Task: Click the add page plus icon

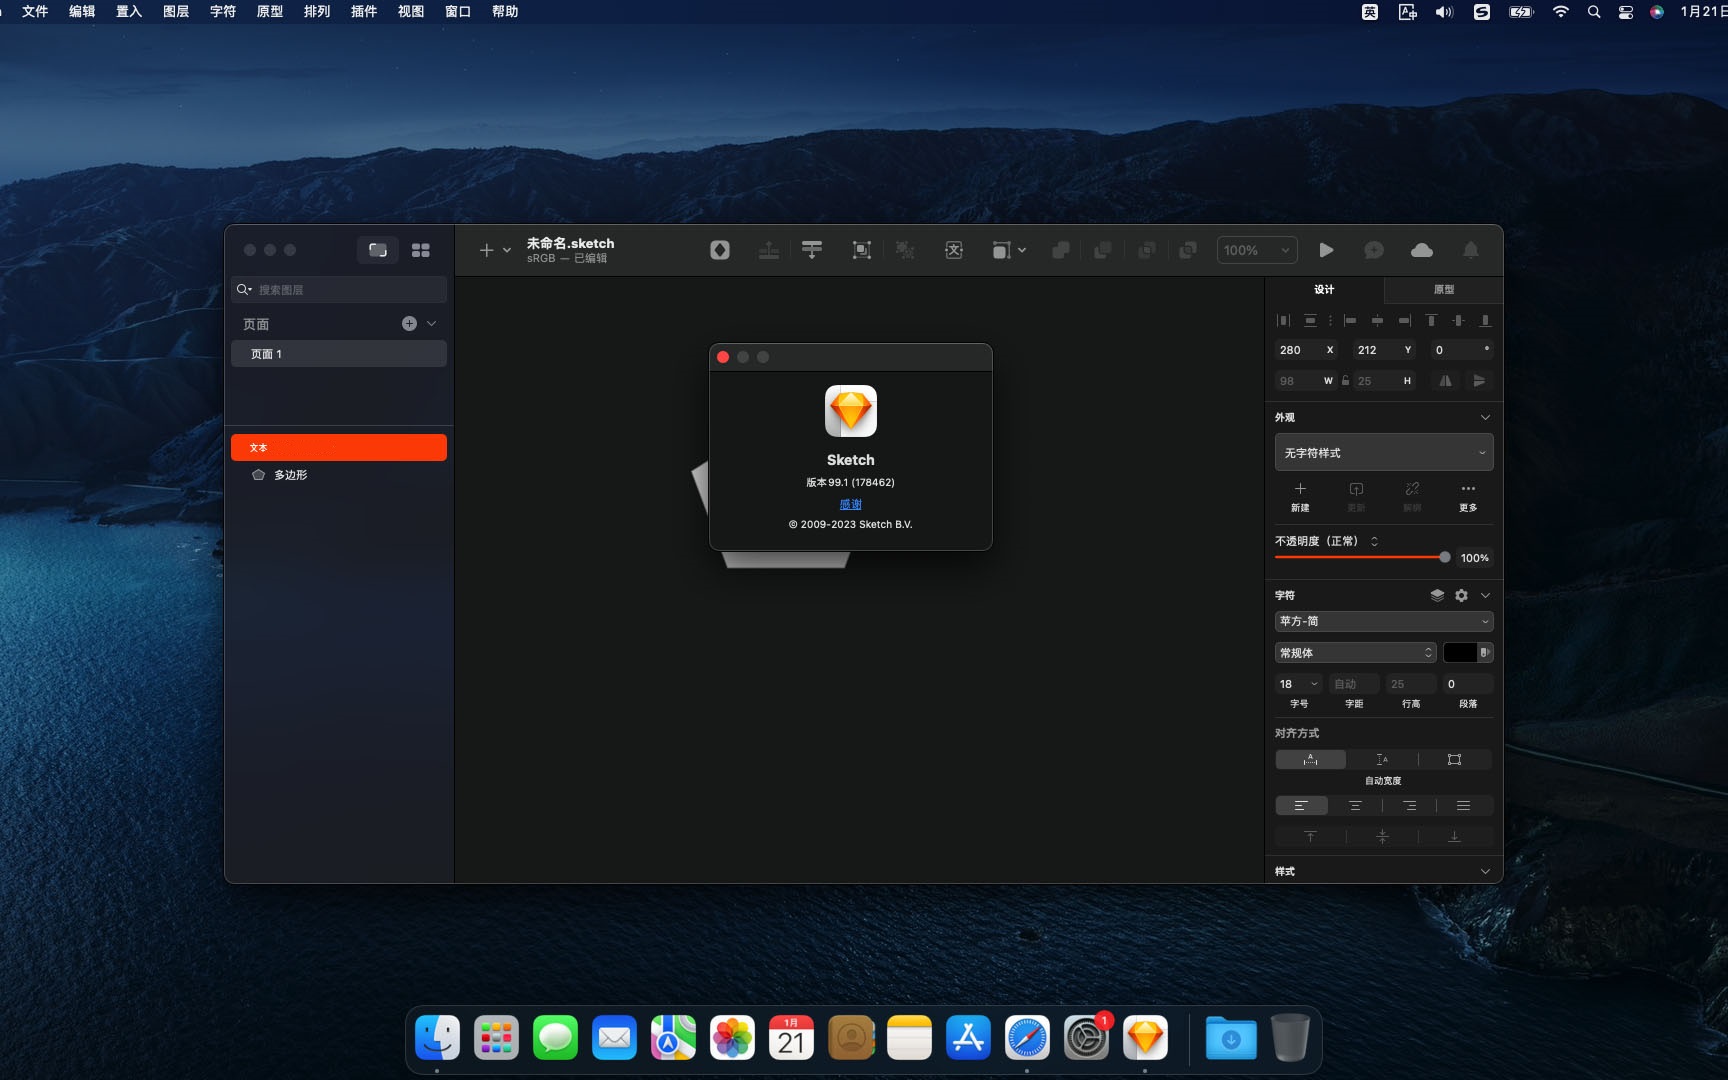Action: (x=409, y=323)
